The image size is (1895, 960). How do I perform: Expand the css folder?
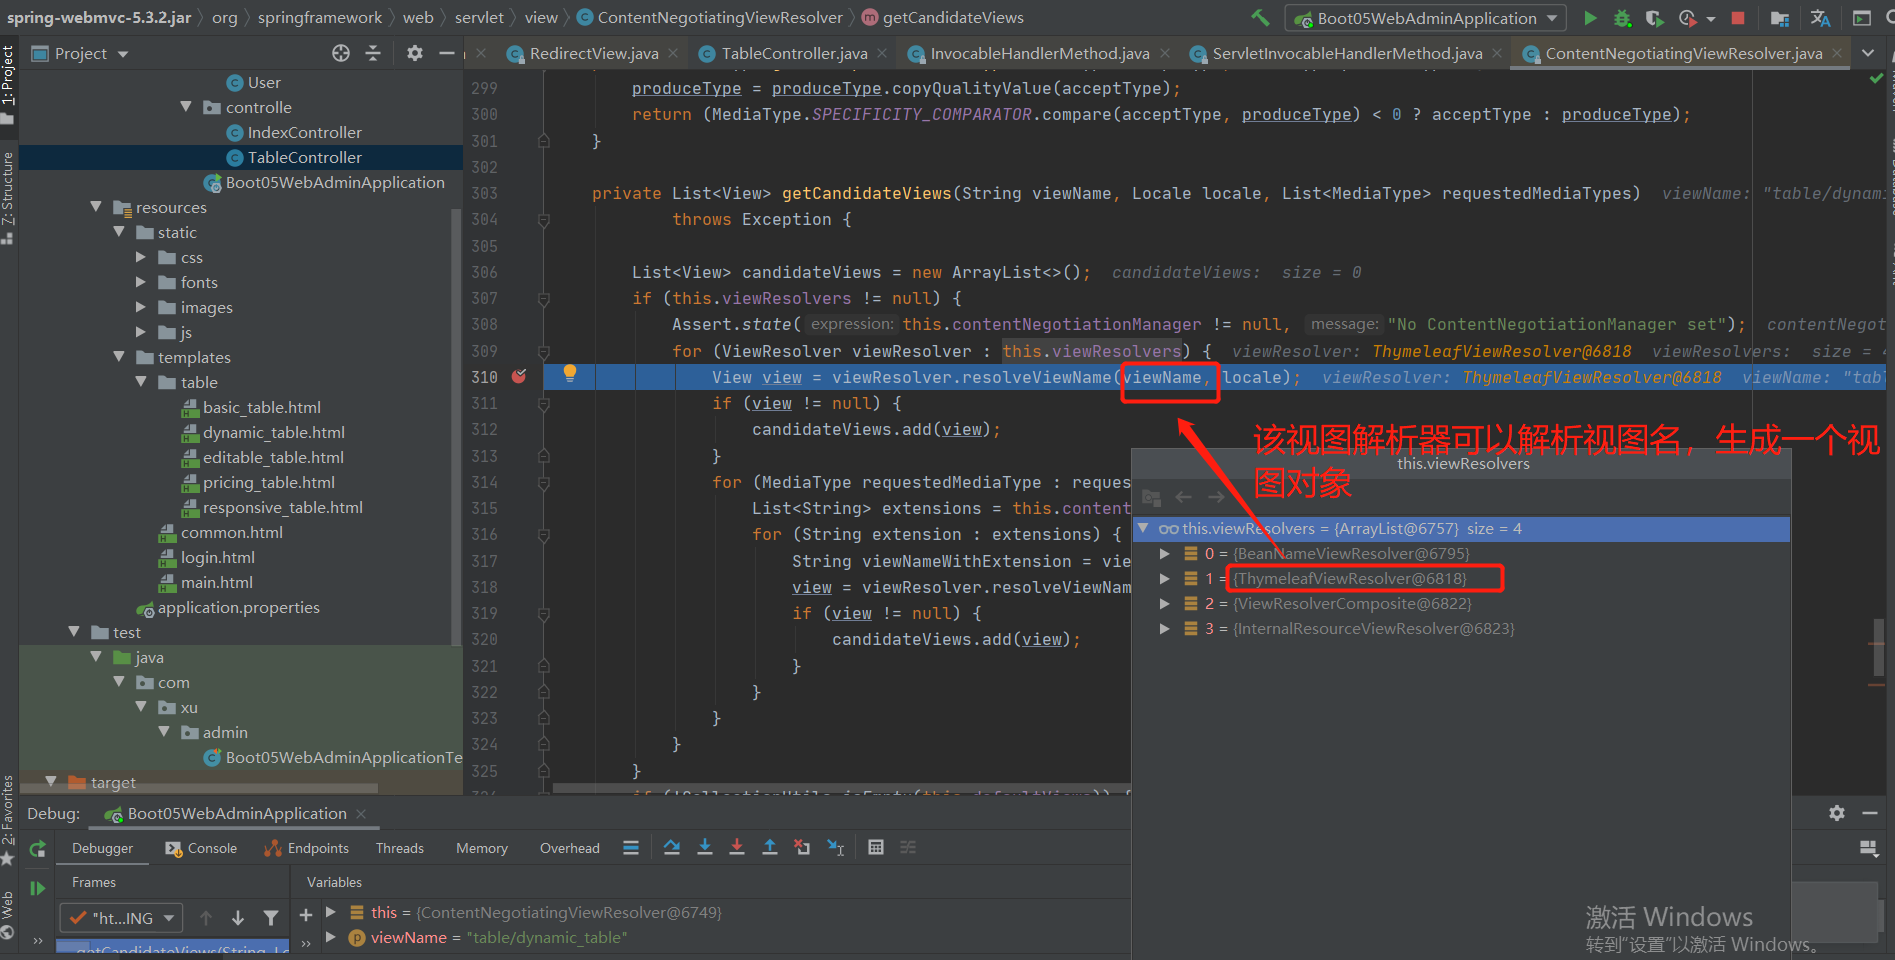141,257
